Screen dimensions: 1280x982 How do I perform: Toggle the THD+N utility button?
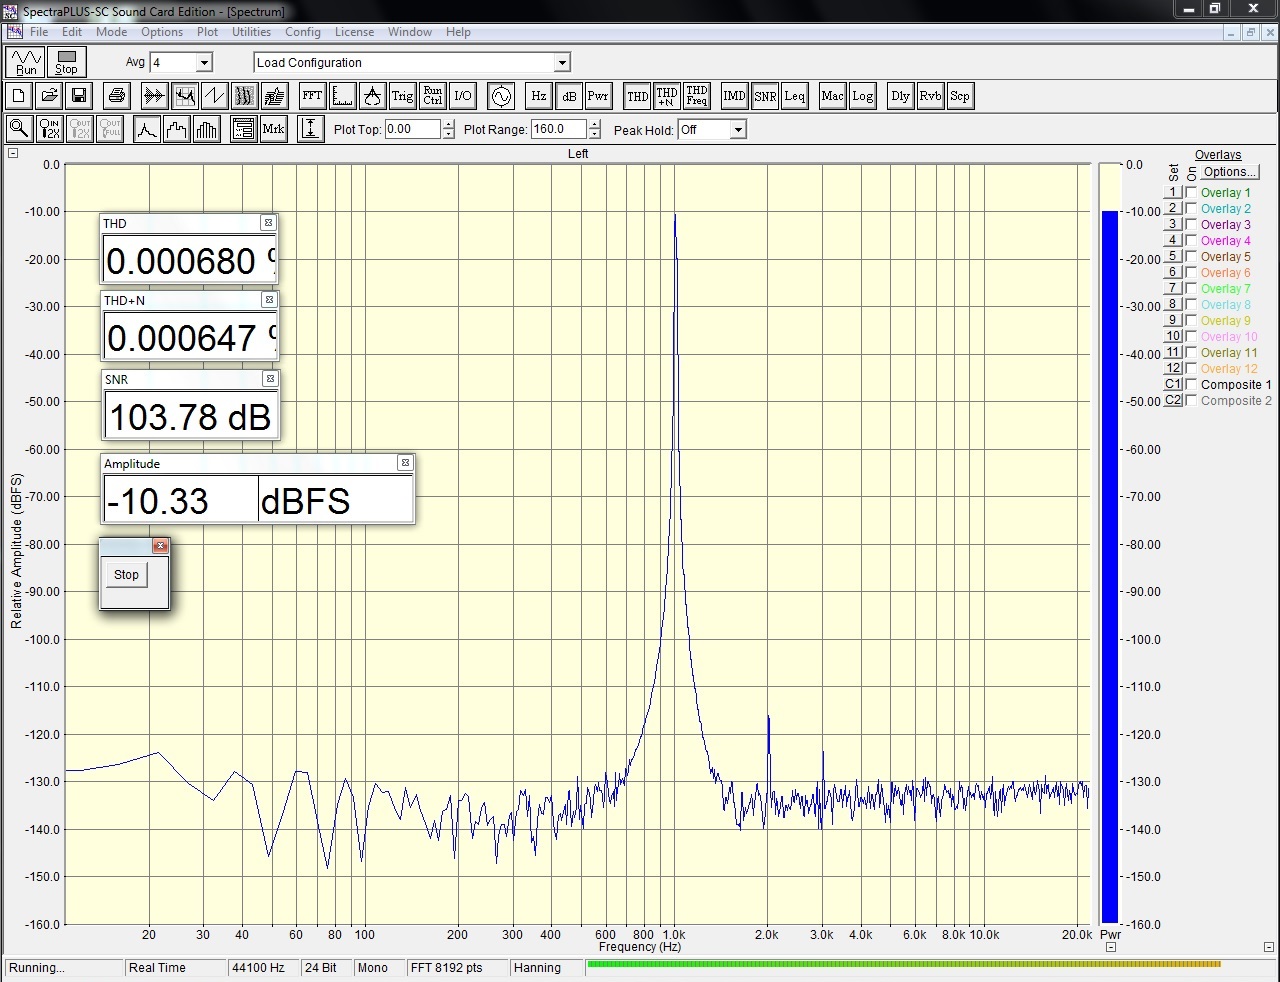667,96
